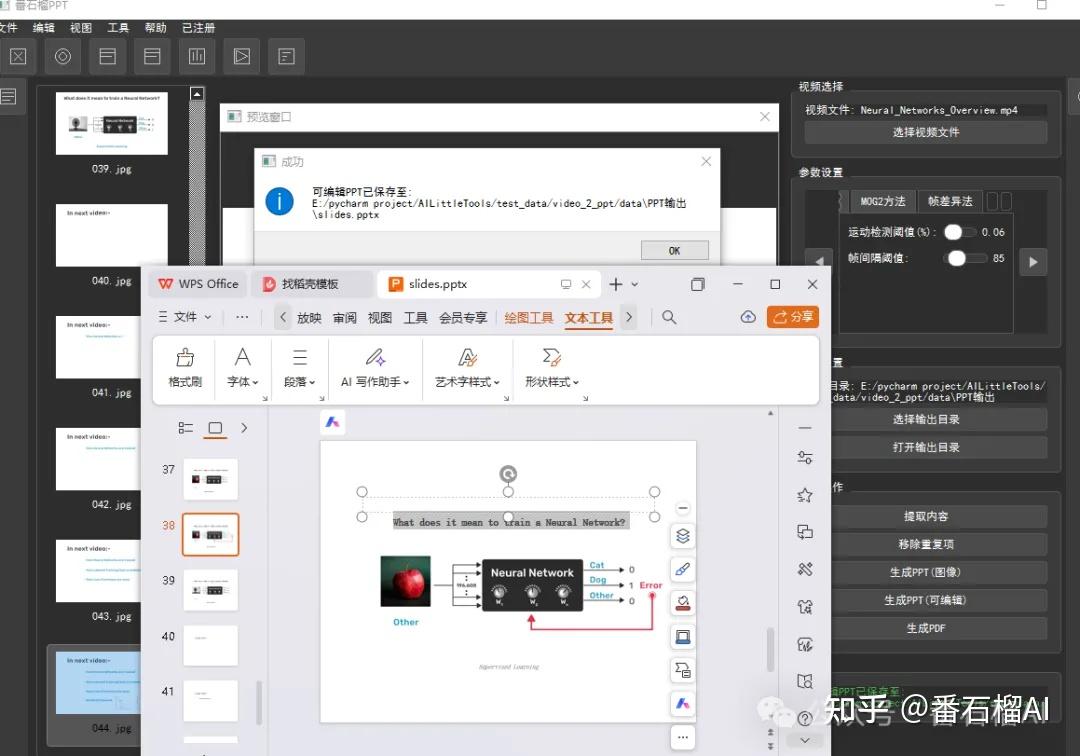The width and height of the screenshot is (1080, 756).
Task: Click the orange 分享 share button
Action: [793, 317]
